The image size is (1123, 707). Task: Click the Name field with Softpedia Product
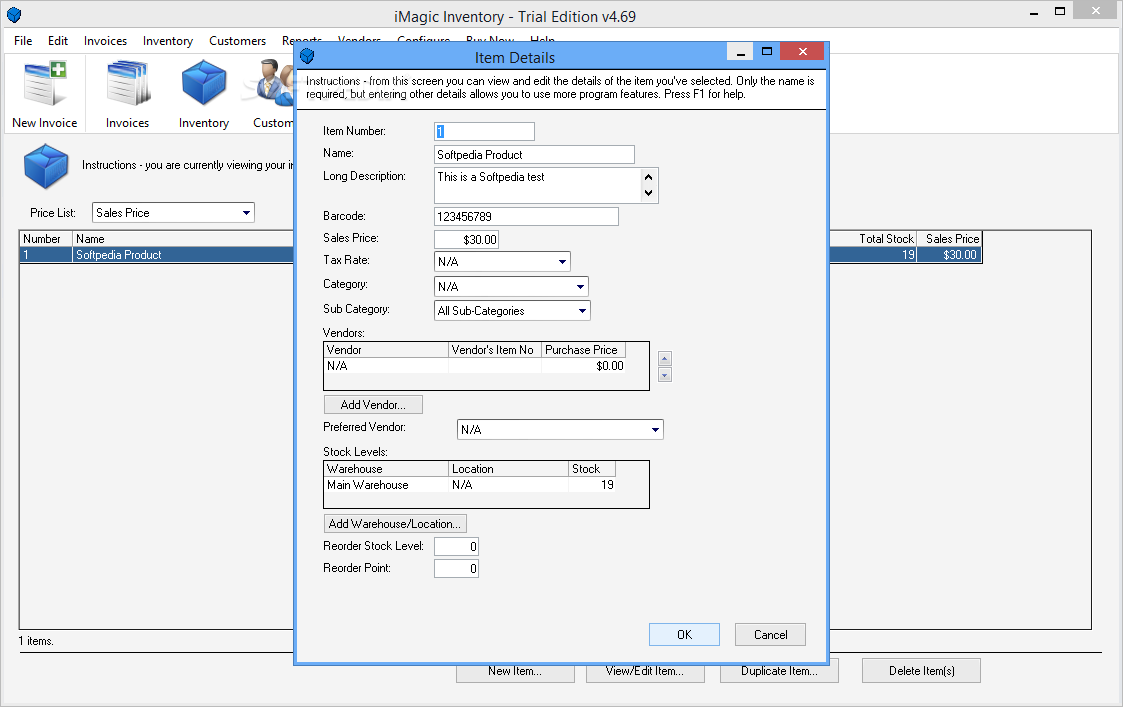pyautogui.click(x=534, y=155)
